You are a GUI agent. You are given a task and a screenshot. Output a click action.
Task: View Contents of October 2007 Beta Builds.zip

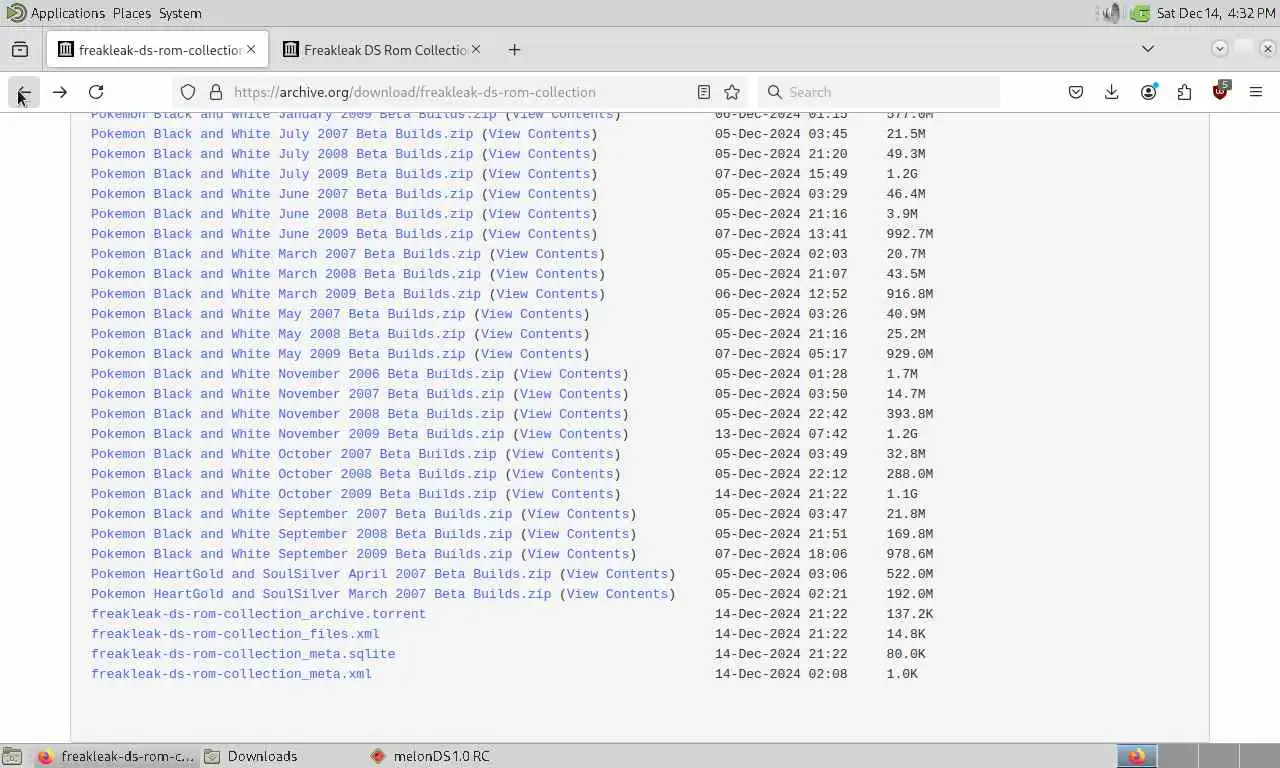562,454
